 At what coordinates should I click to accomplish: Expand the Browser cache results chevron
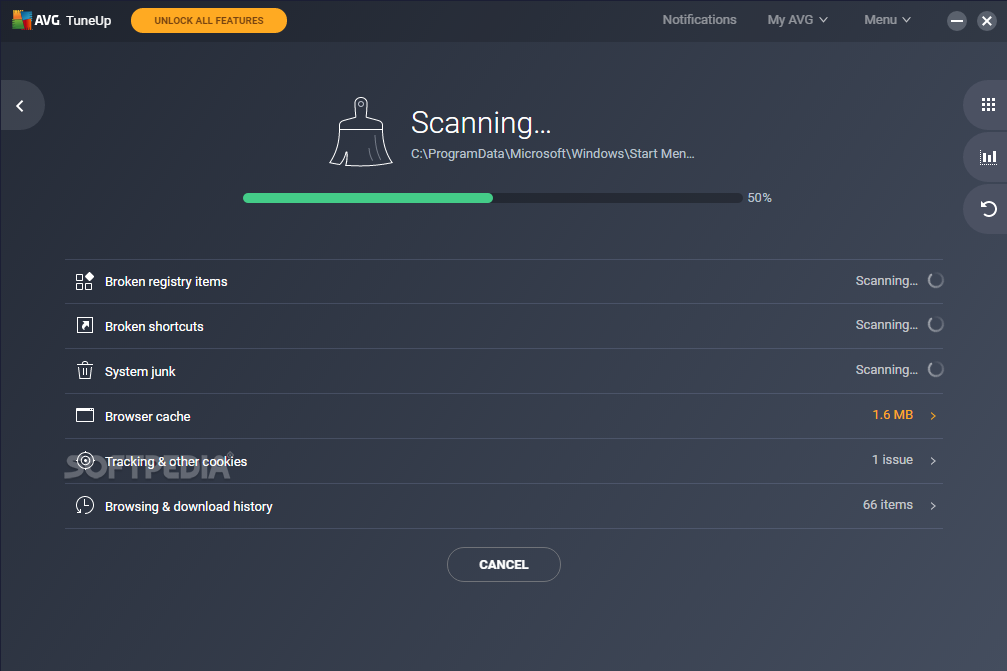pyautogui.click(x=933, y=416)
